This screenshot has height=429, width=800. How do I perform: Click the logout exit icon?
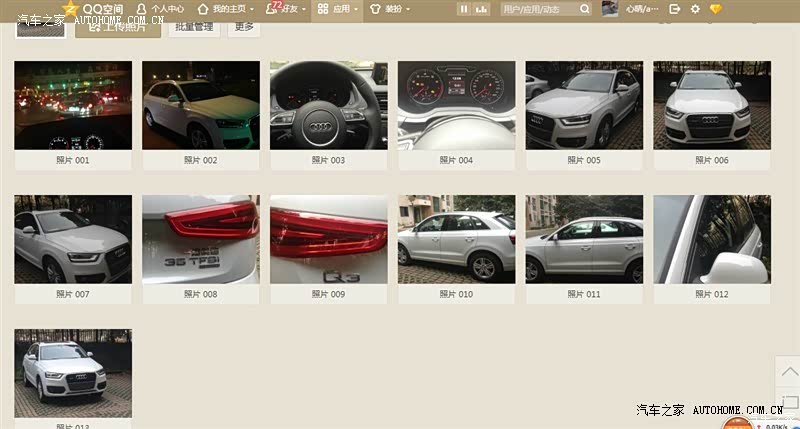pyautogui.click(x=675, y=9)
